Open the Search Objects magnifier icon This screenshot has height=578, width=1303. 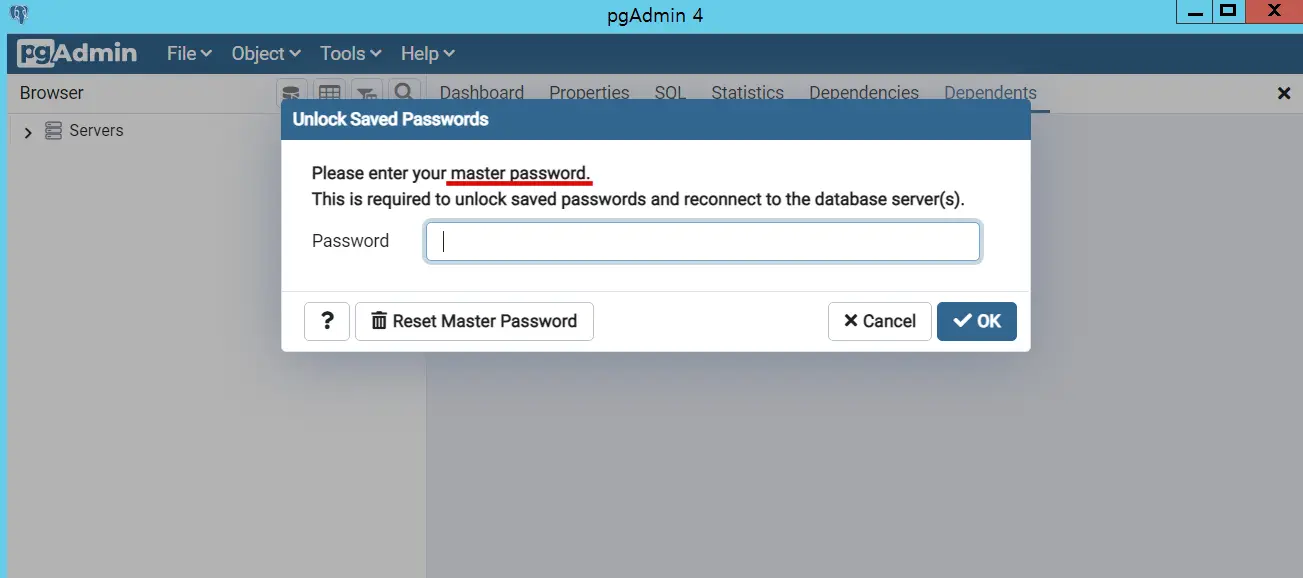(x=404, y=91)
